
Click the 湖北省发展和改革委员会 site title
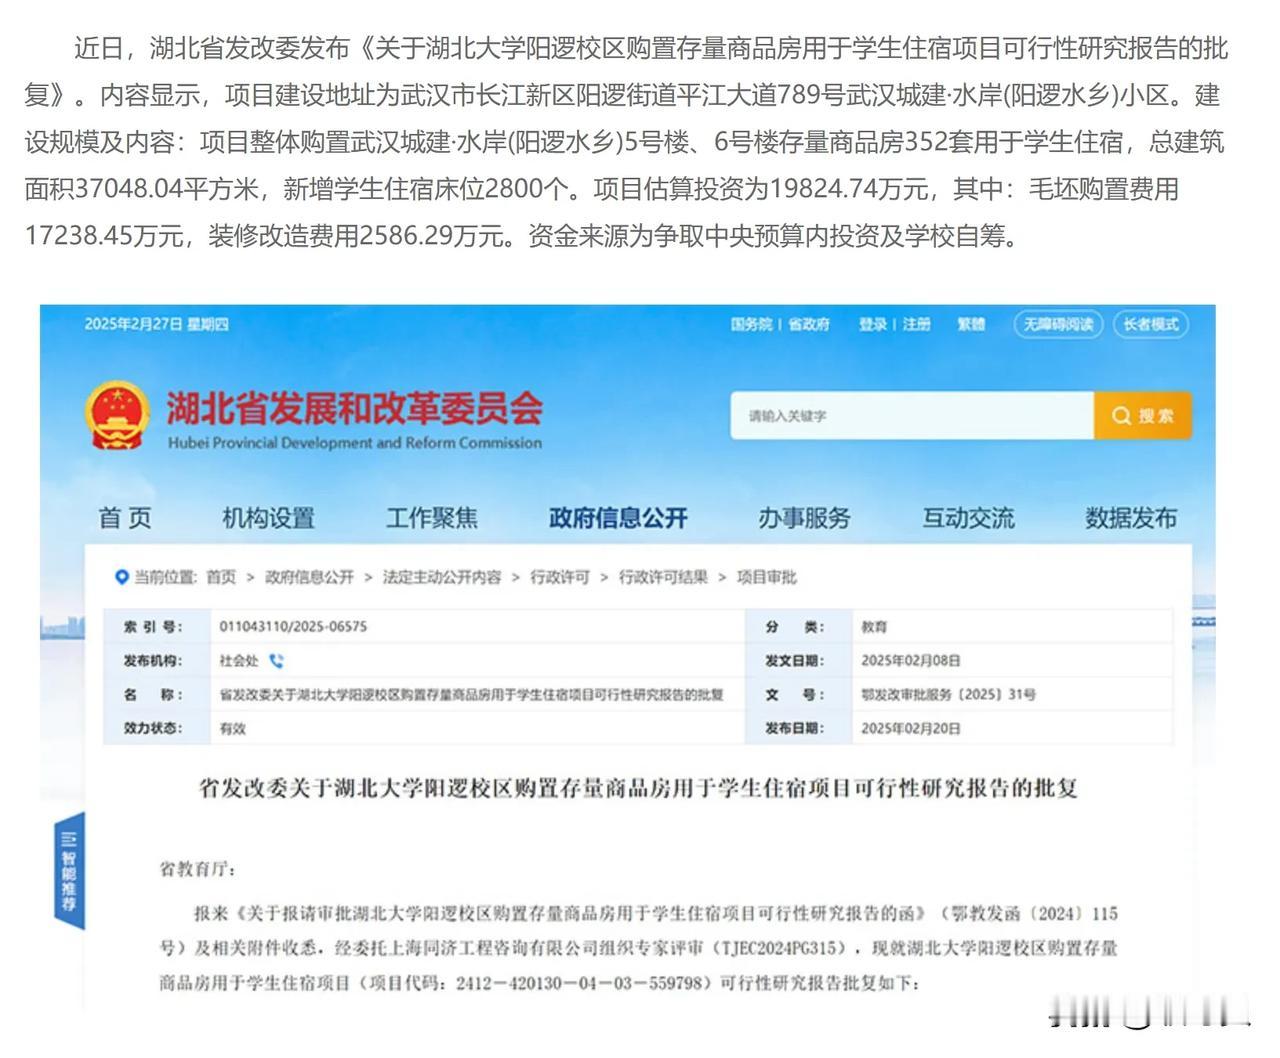[355, 407]
